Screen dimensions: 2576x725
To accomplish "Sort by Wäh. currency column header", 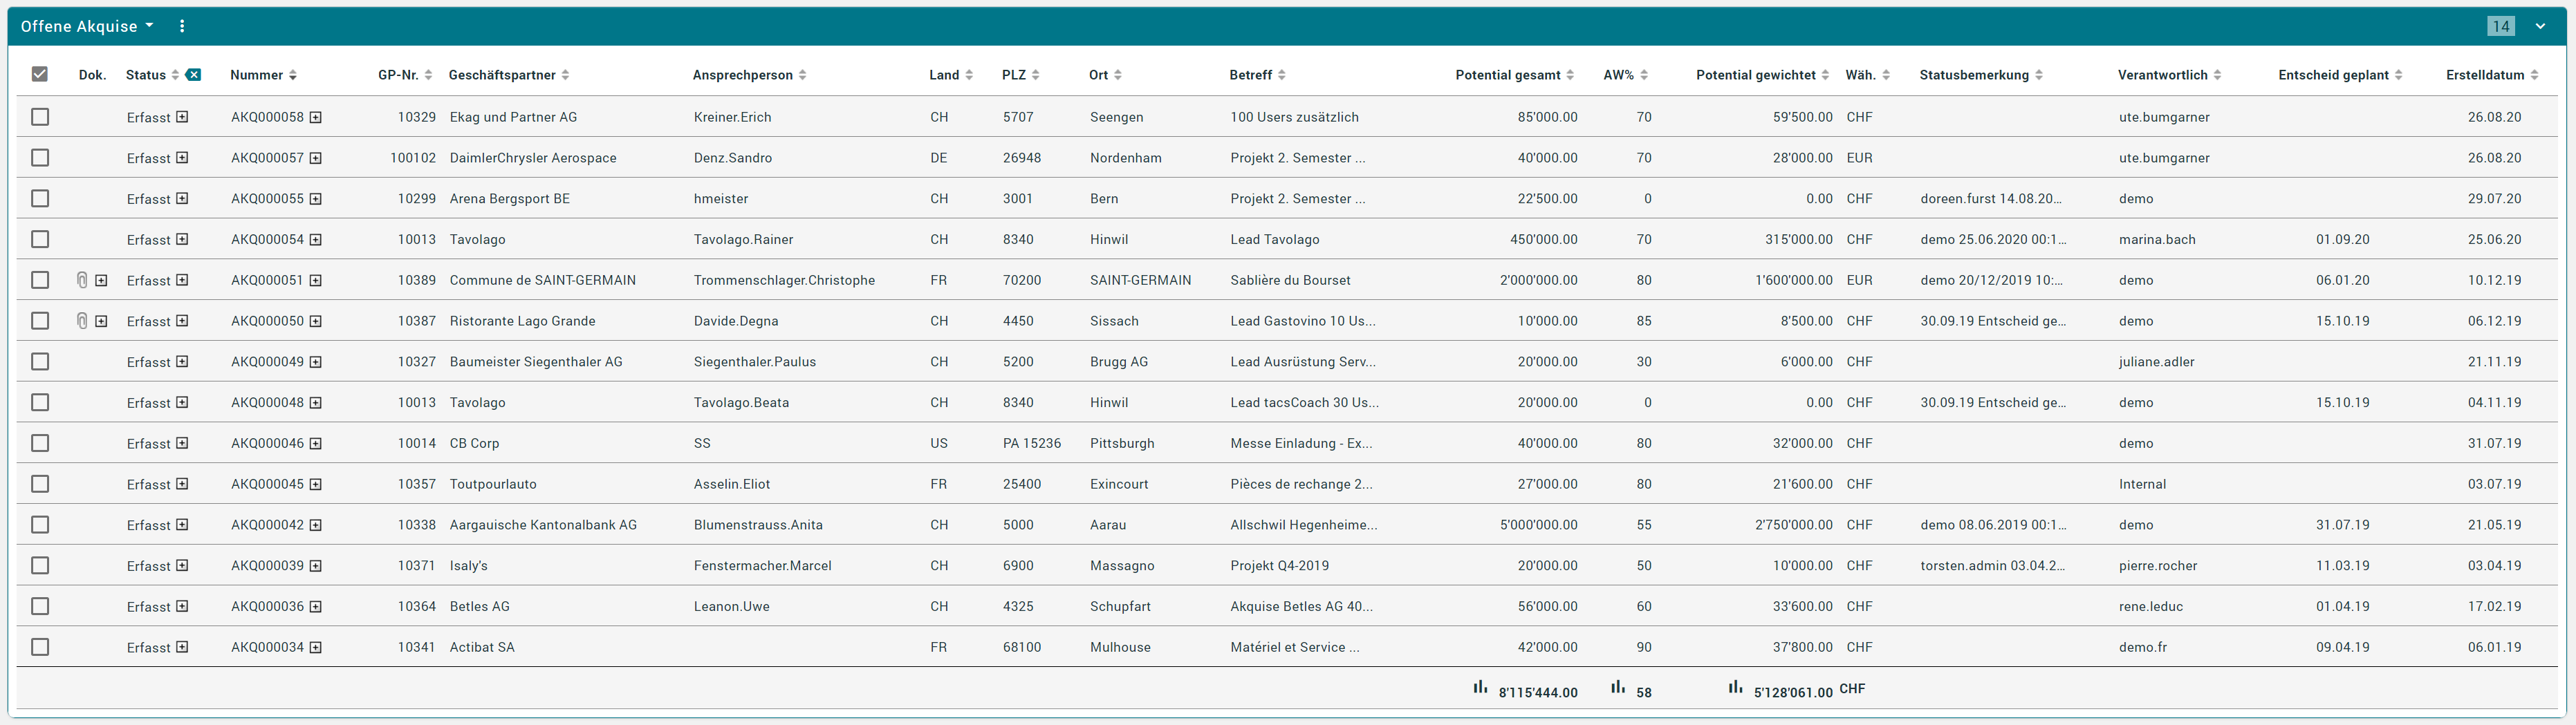I will [x=1868, y=75].
